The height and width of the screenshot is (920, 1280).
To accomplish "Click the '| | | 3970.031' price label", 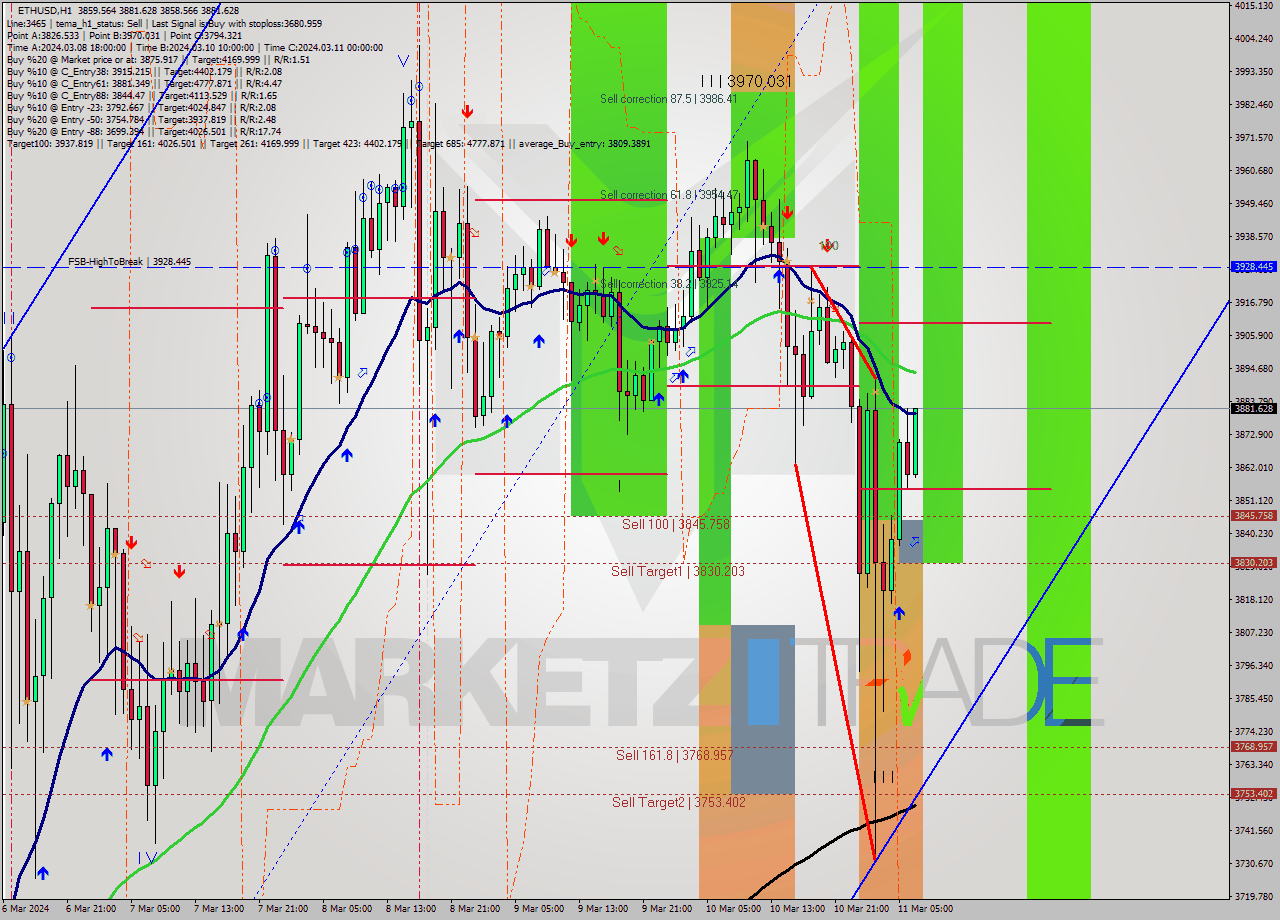I will (746, 81).
